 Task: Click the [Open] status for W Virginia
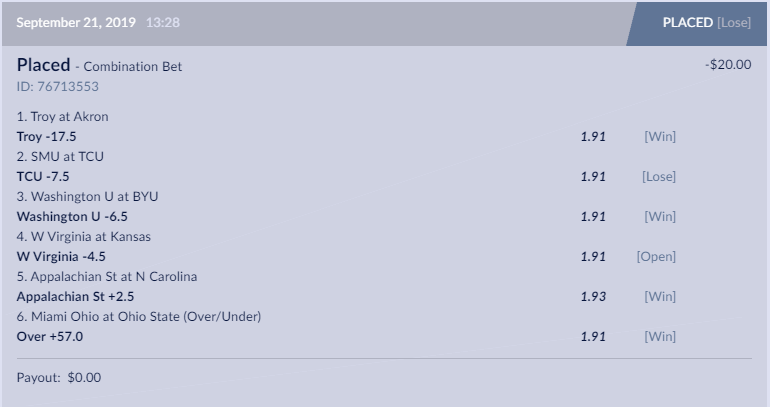tap(656, 256)
